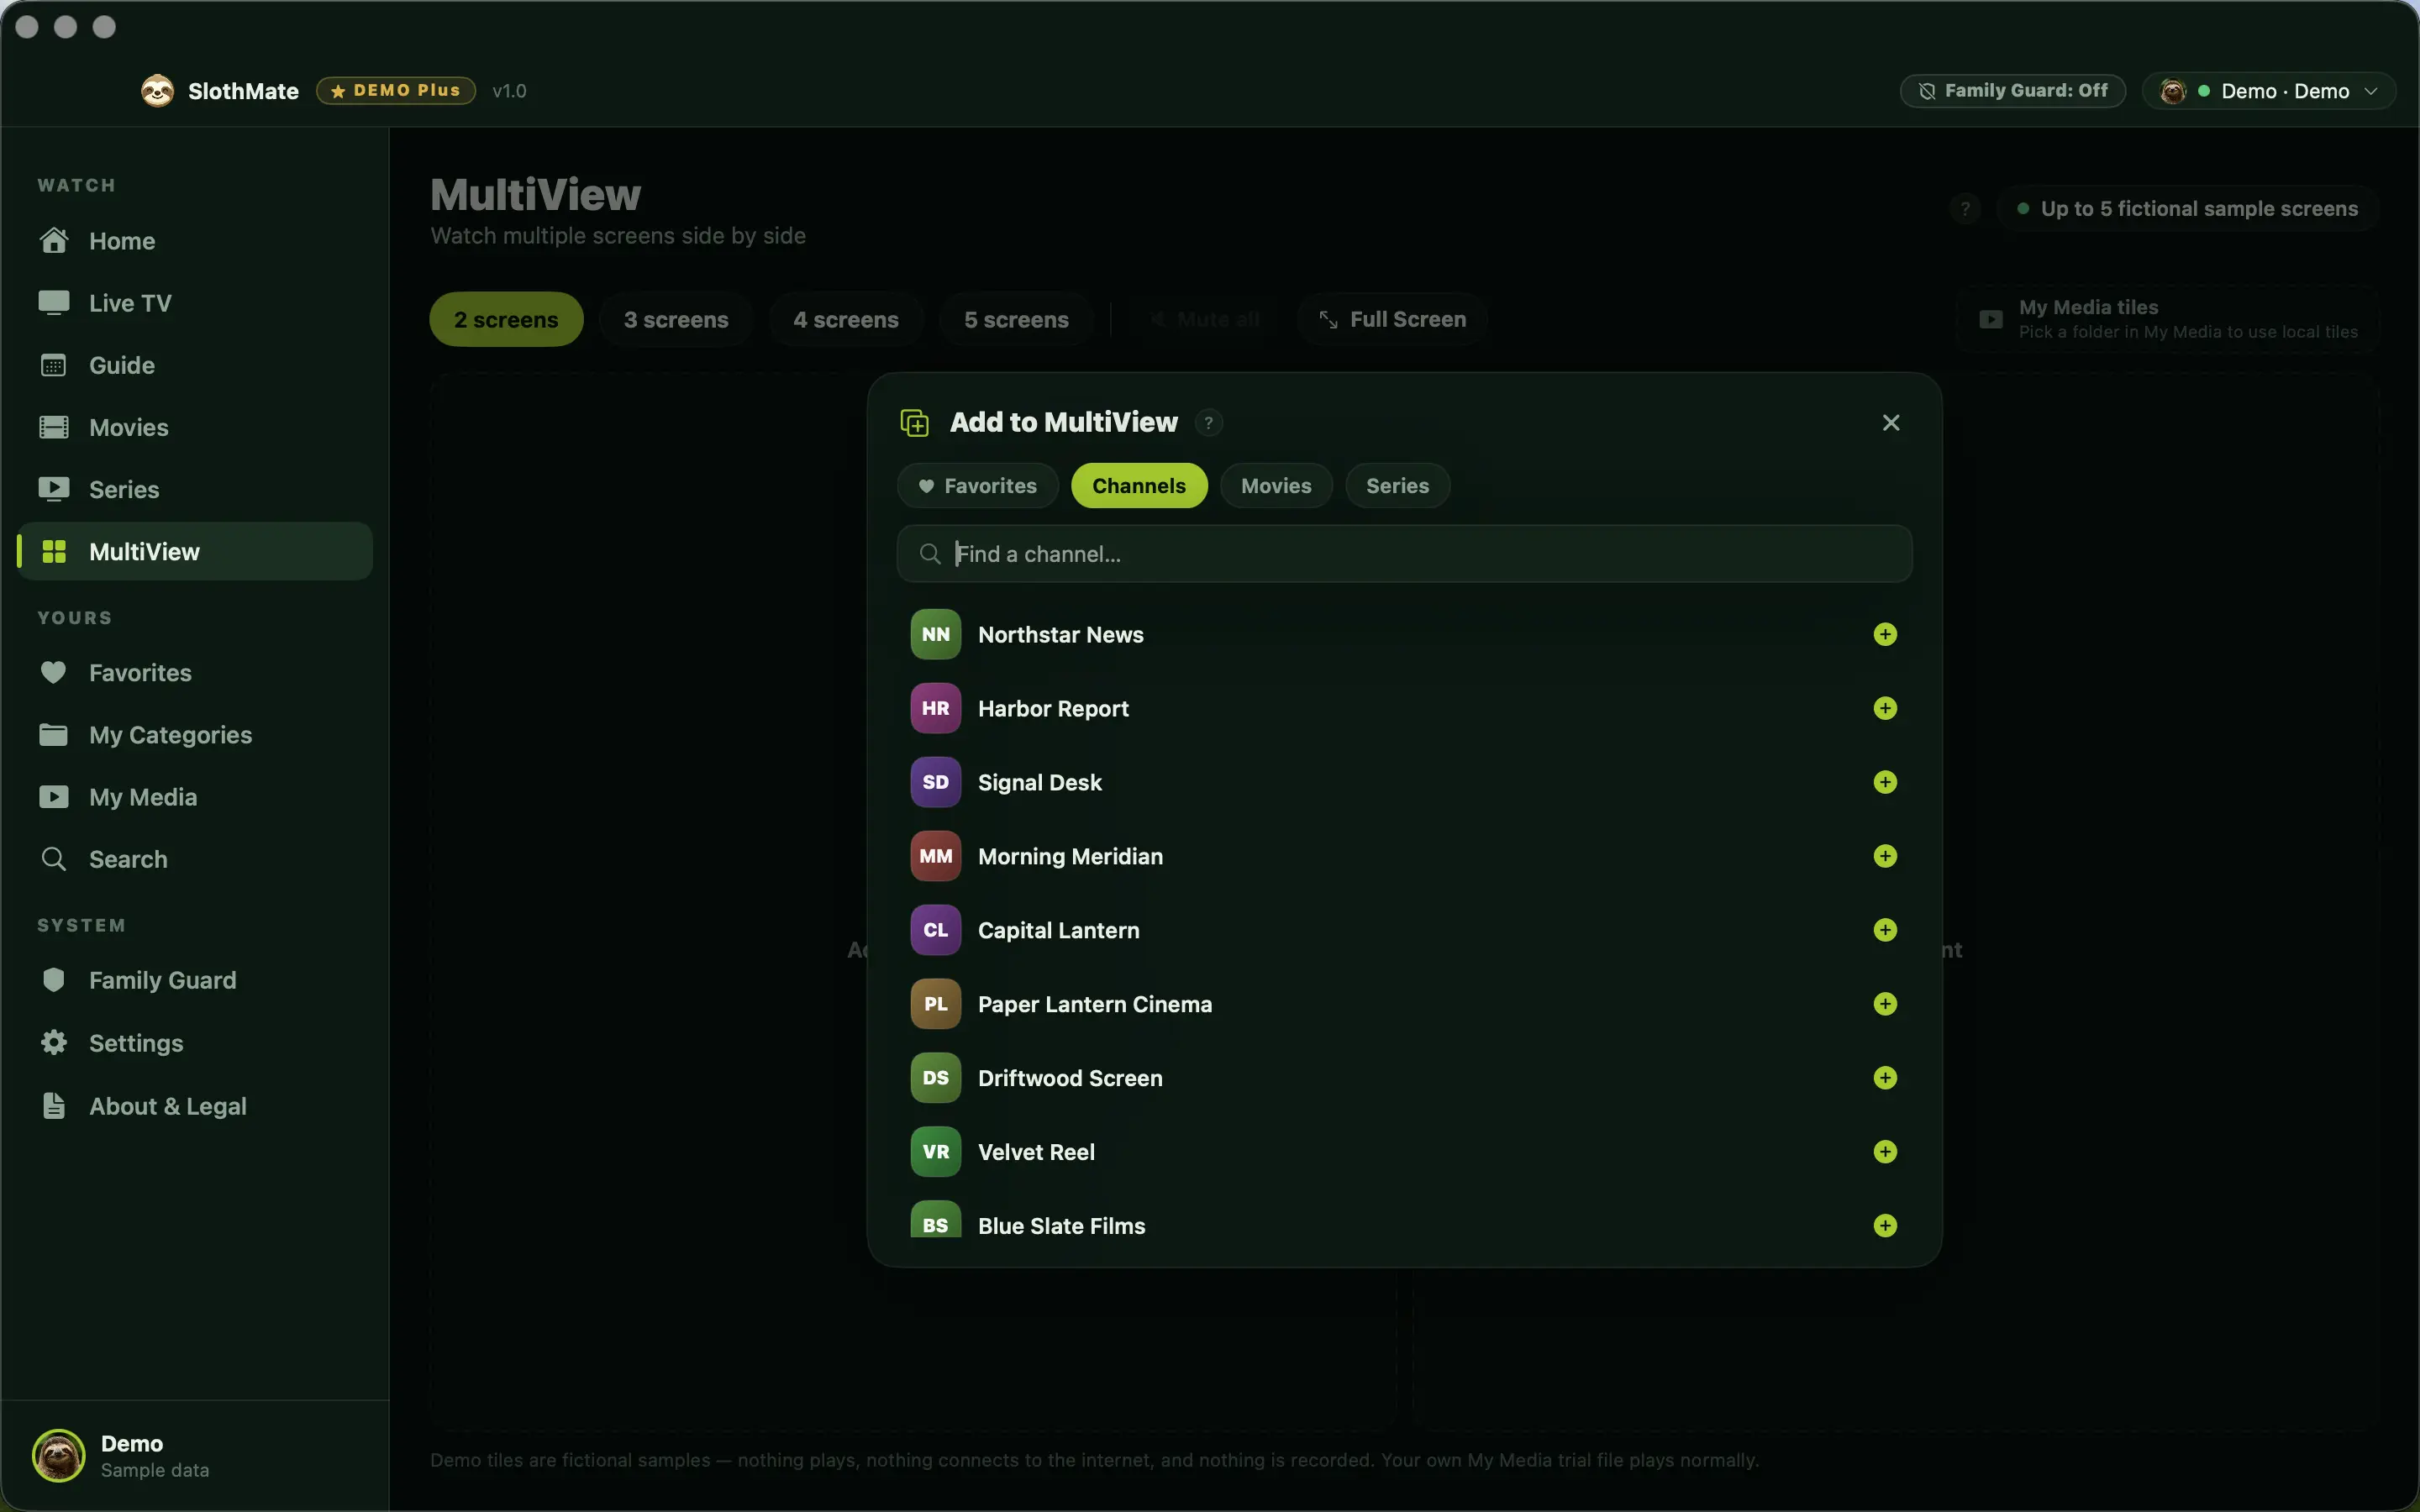The image size is (2420, 1512).
Task: Add Velvet Reel plus icon
Action: pyautogui.click(x=1885, y=1152)
